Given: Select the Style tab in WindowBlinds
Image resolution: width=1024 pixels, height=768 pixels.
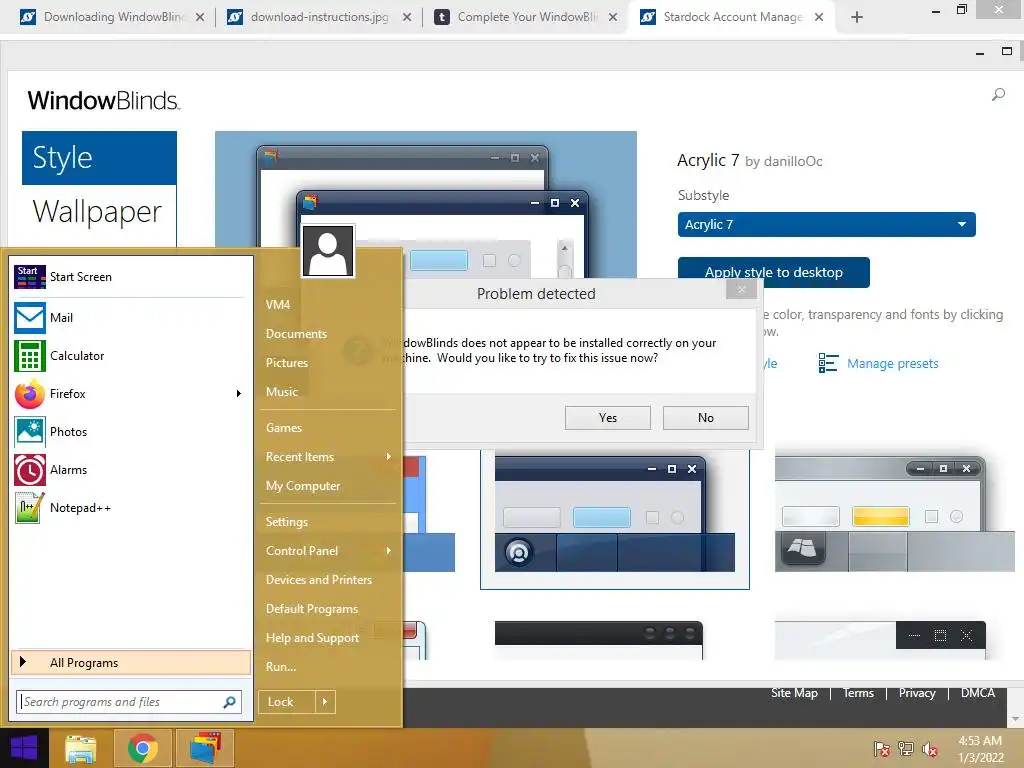Looking at the screenshot, I should tap(99, 158).
